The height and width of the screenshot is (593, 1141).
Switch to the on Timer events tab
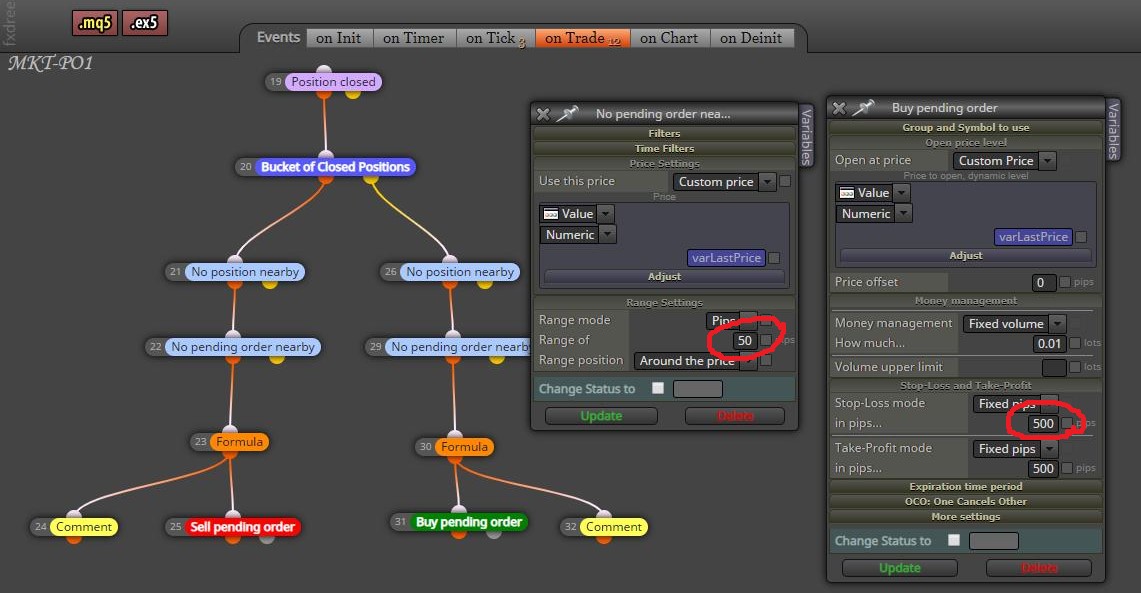[414, 38]
